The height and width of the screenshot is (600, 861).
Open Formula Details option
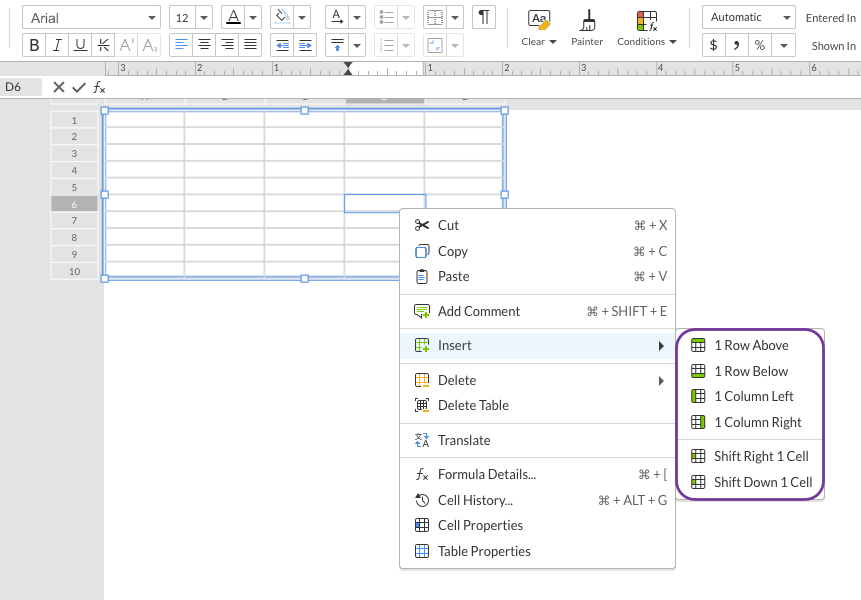click(x=538, y=474)
